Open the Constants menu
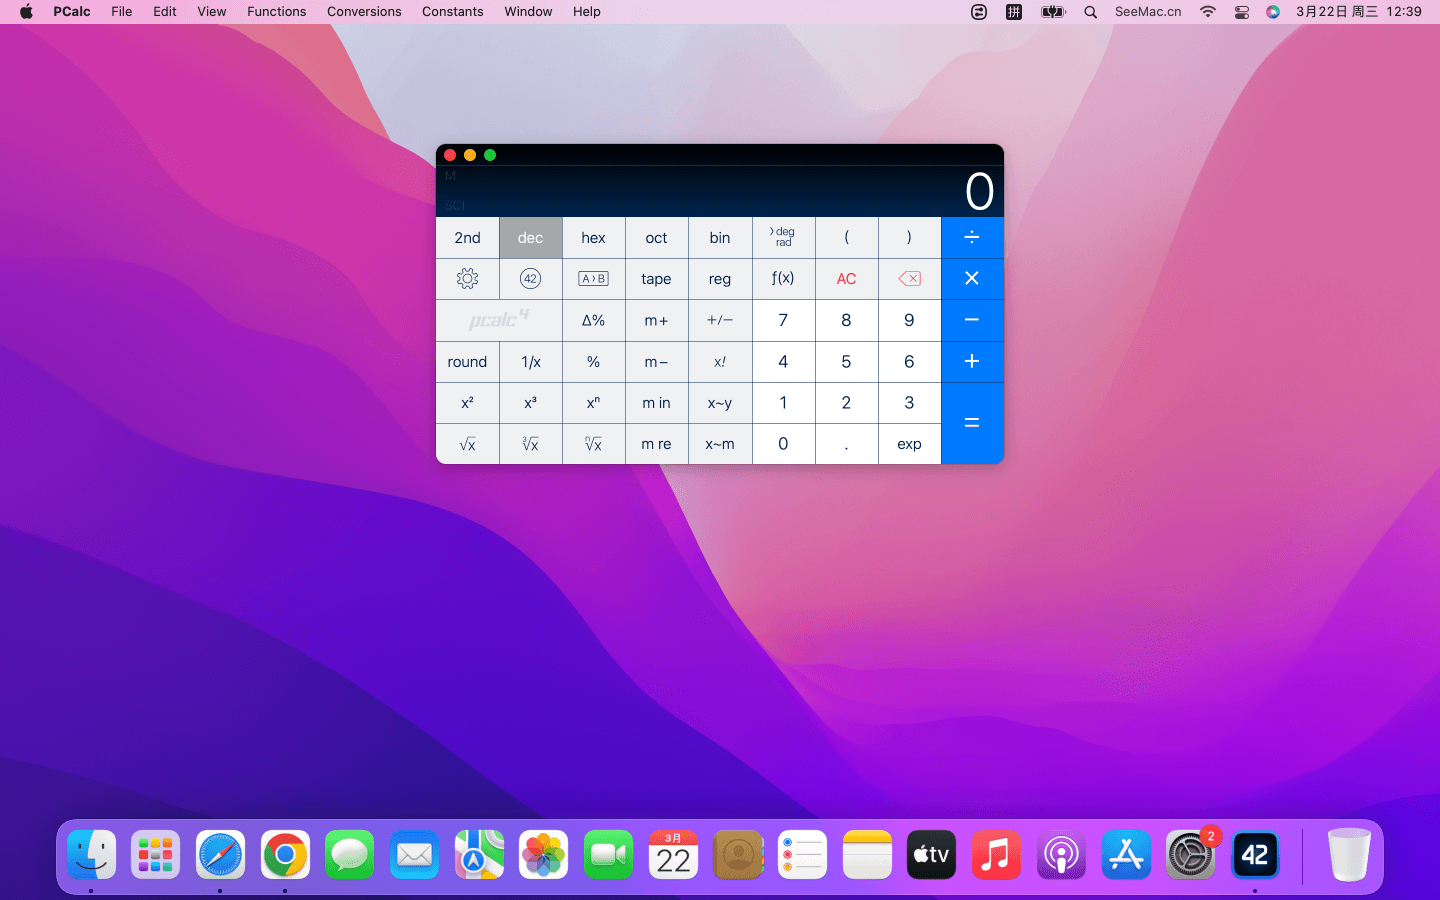 452,12
